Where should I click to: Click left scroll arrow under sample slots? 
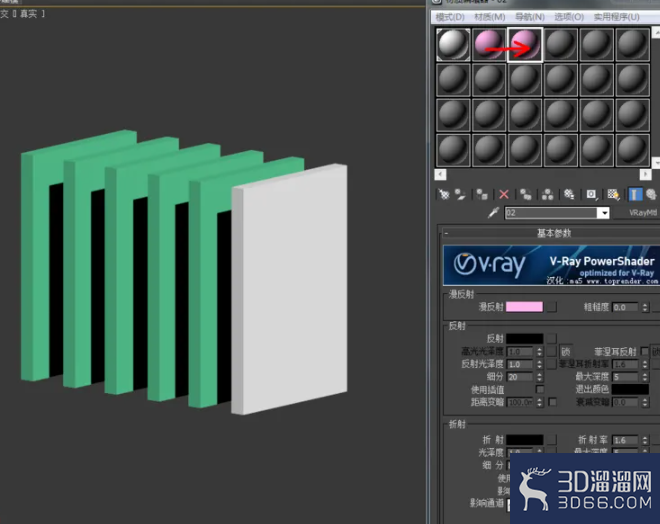[x=440, y=174]
